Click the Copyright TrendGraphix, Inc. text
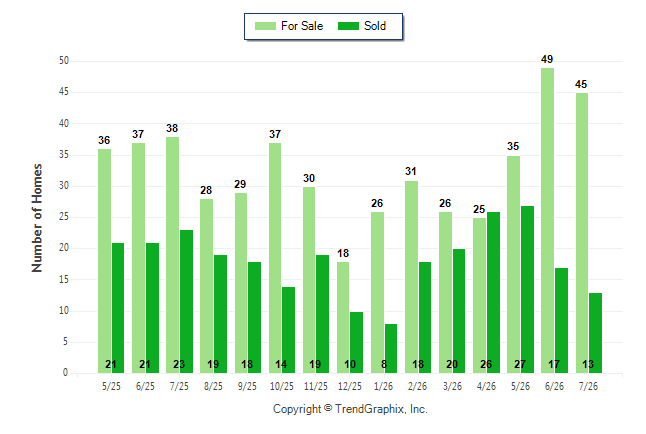The height and width of the screenshot is (434, 646). (350, 409)
